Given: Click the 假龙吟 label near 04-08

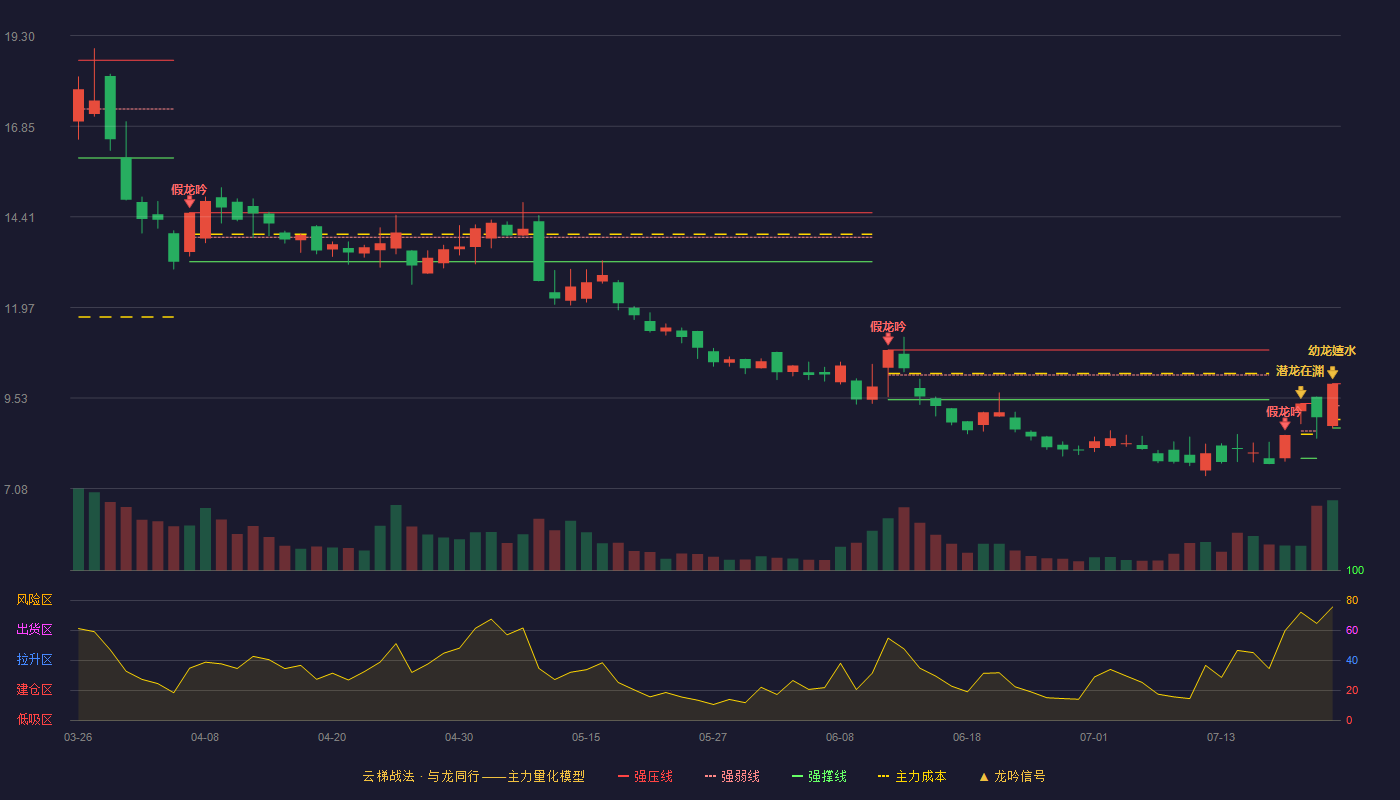Looking at the screenshot, I should 189,190.
